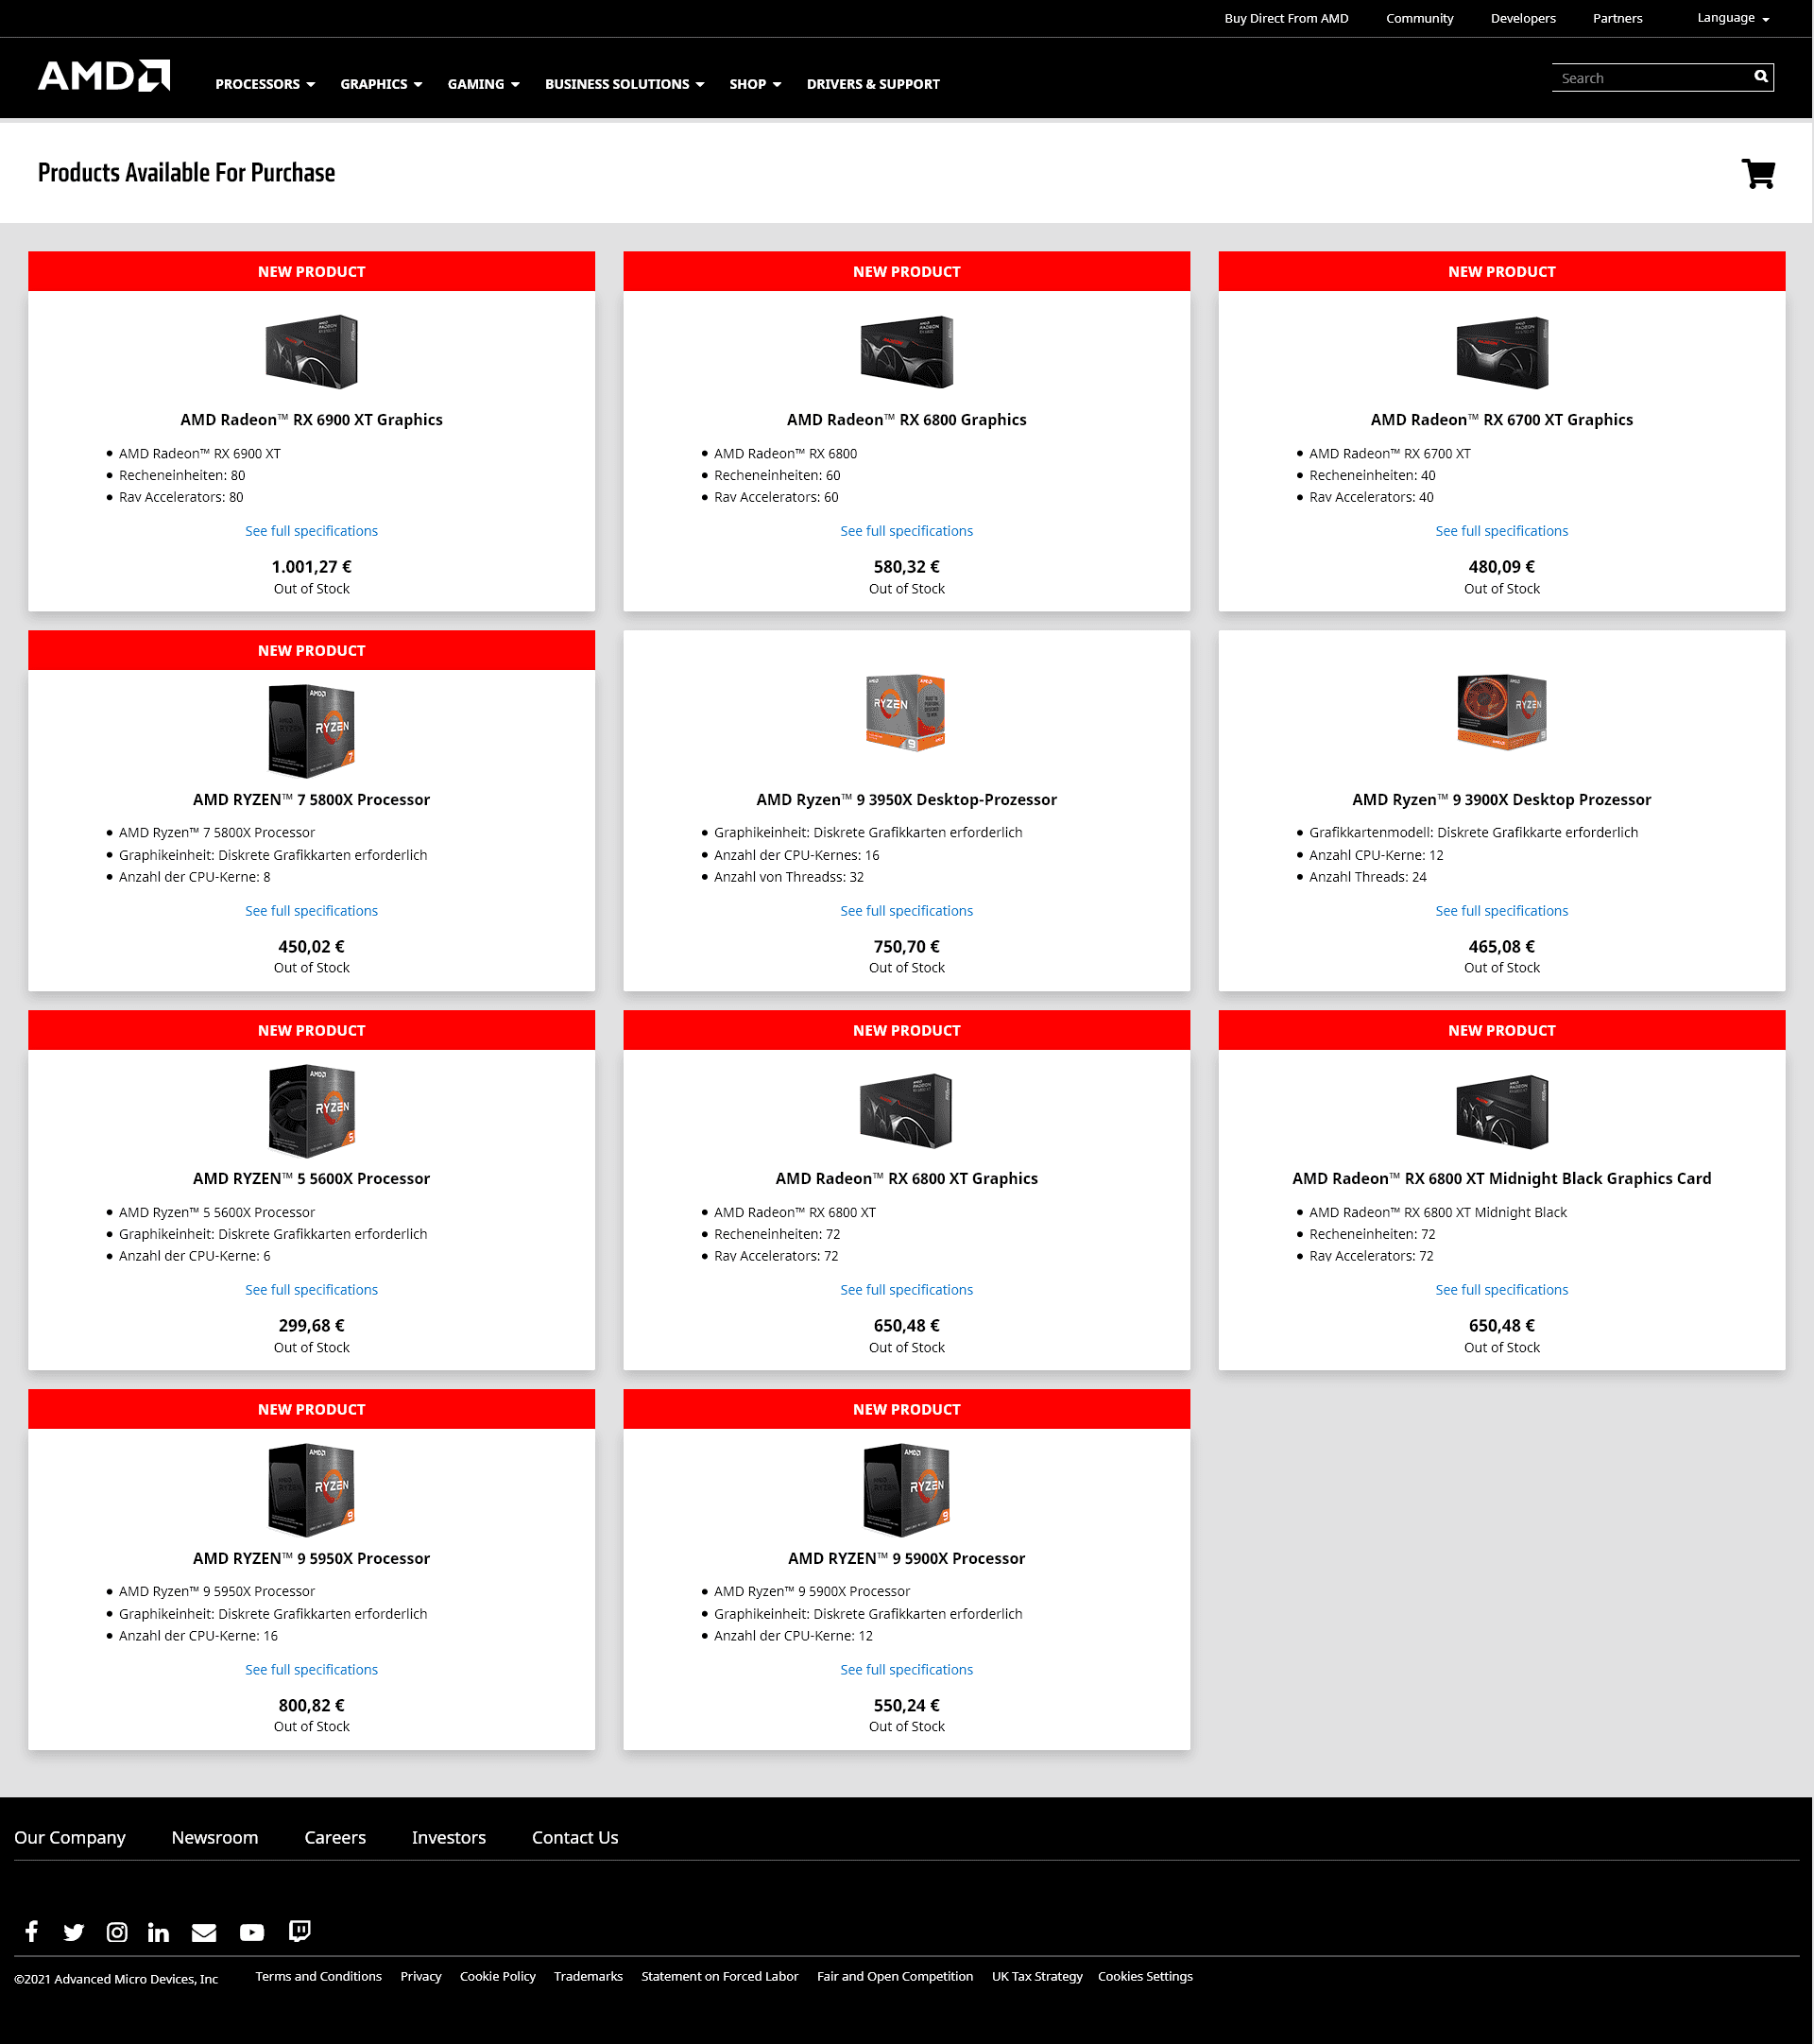This screenshot has height=2044, width=1814.
Task: Open the Language selector dropdown
Action: tap(1733, 18)
